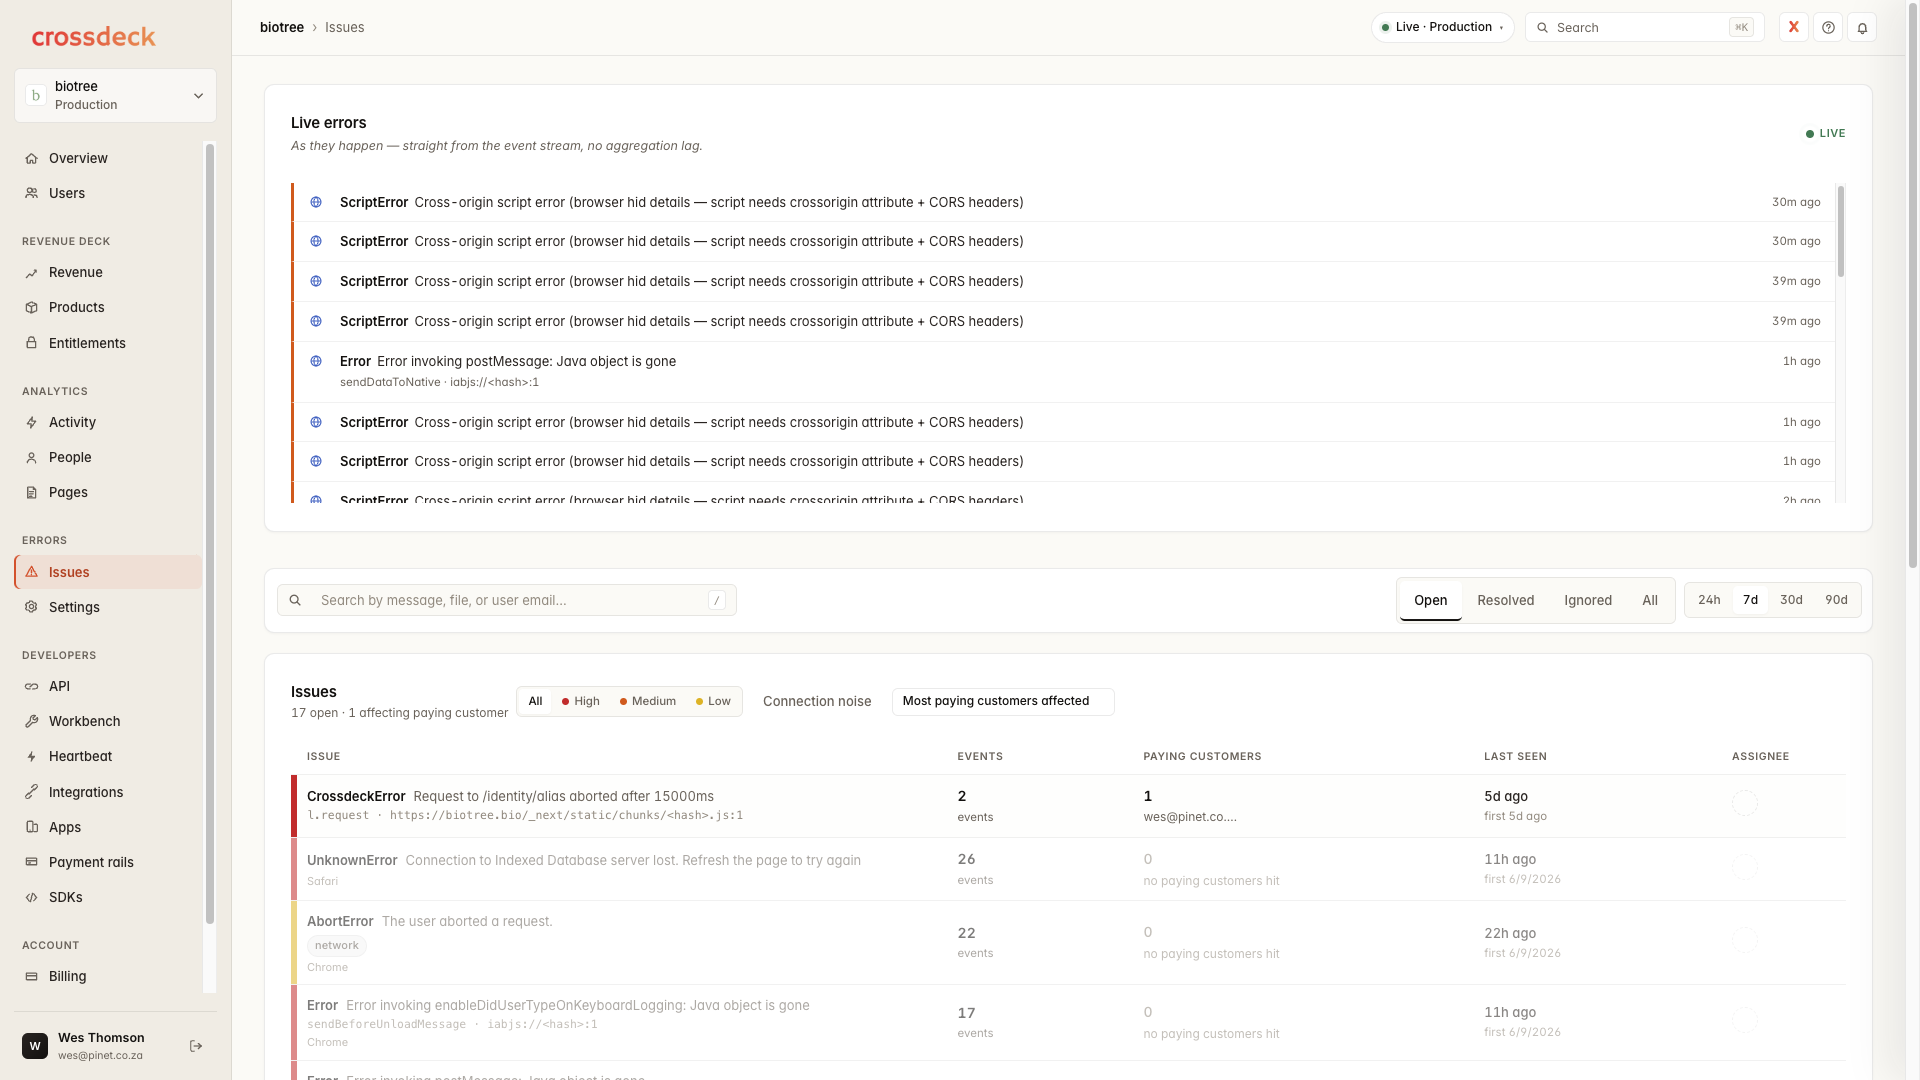
Task: Switch to the Resolved issues tab
Action: click(1505, 601)
